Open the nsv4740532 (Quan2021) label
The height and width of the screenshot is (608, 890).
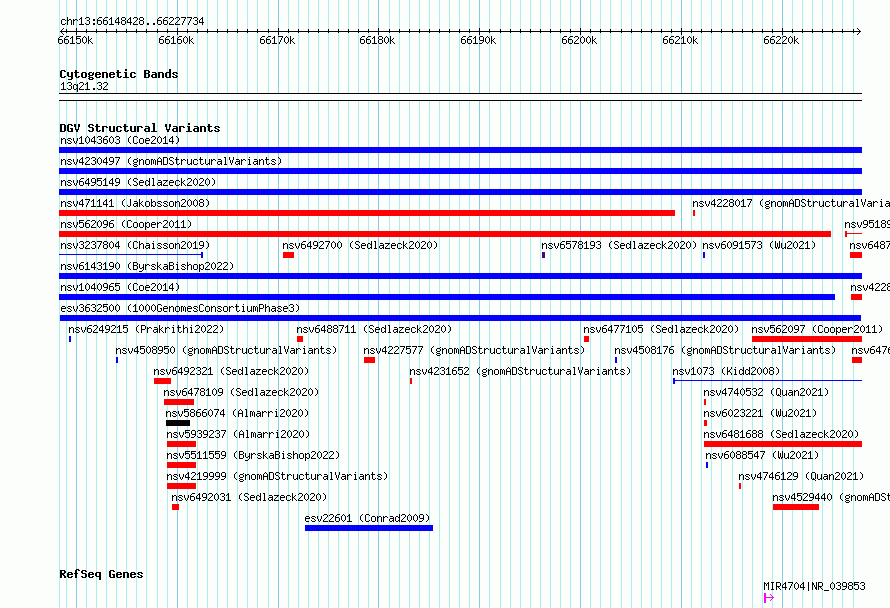[x=766, y=392]
